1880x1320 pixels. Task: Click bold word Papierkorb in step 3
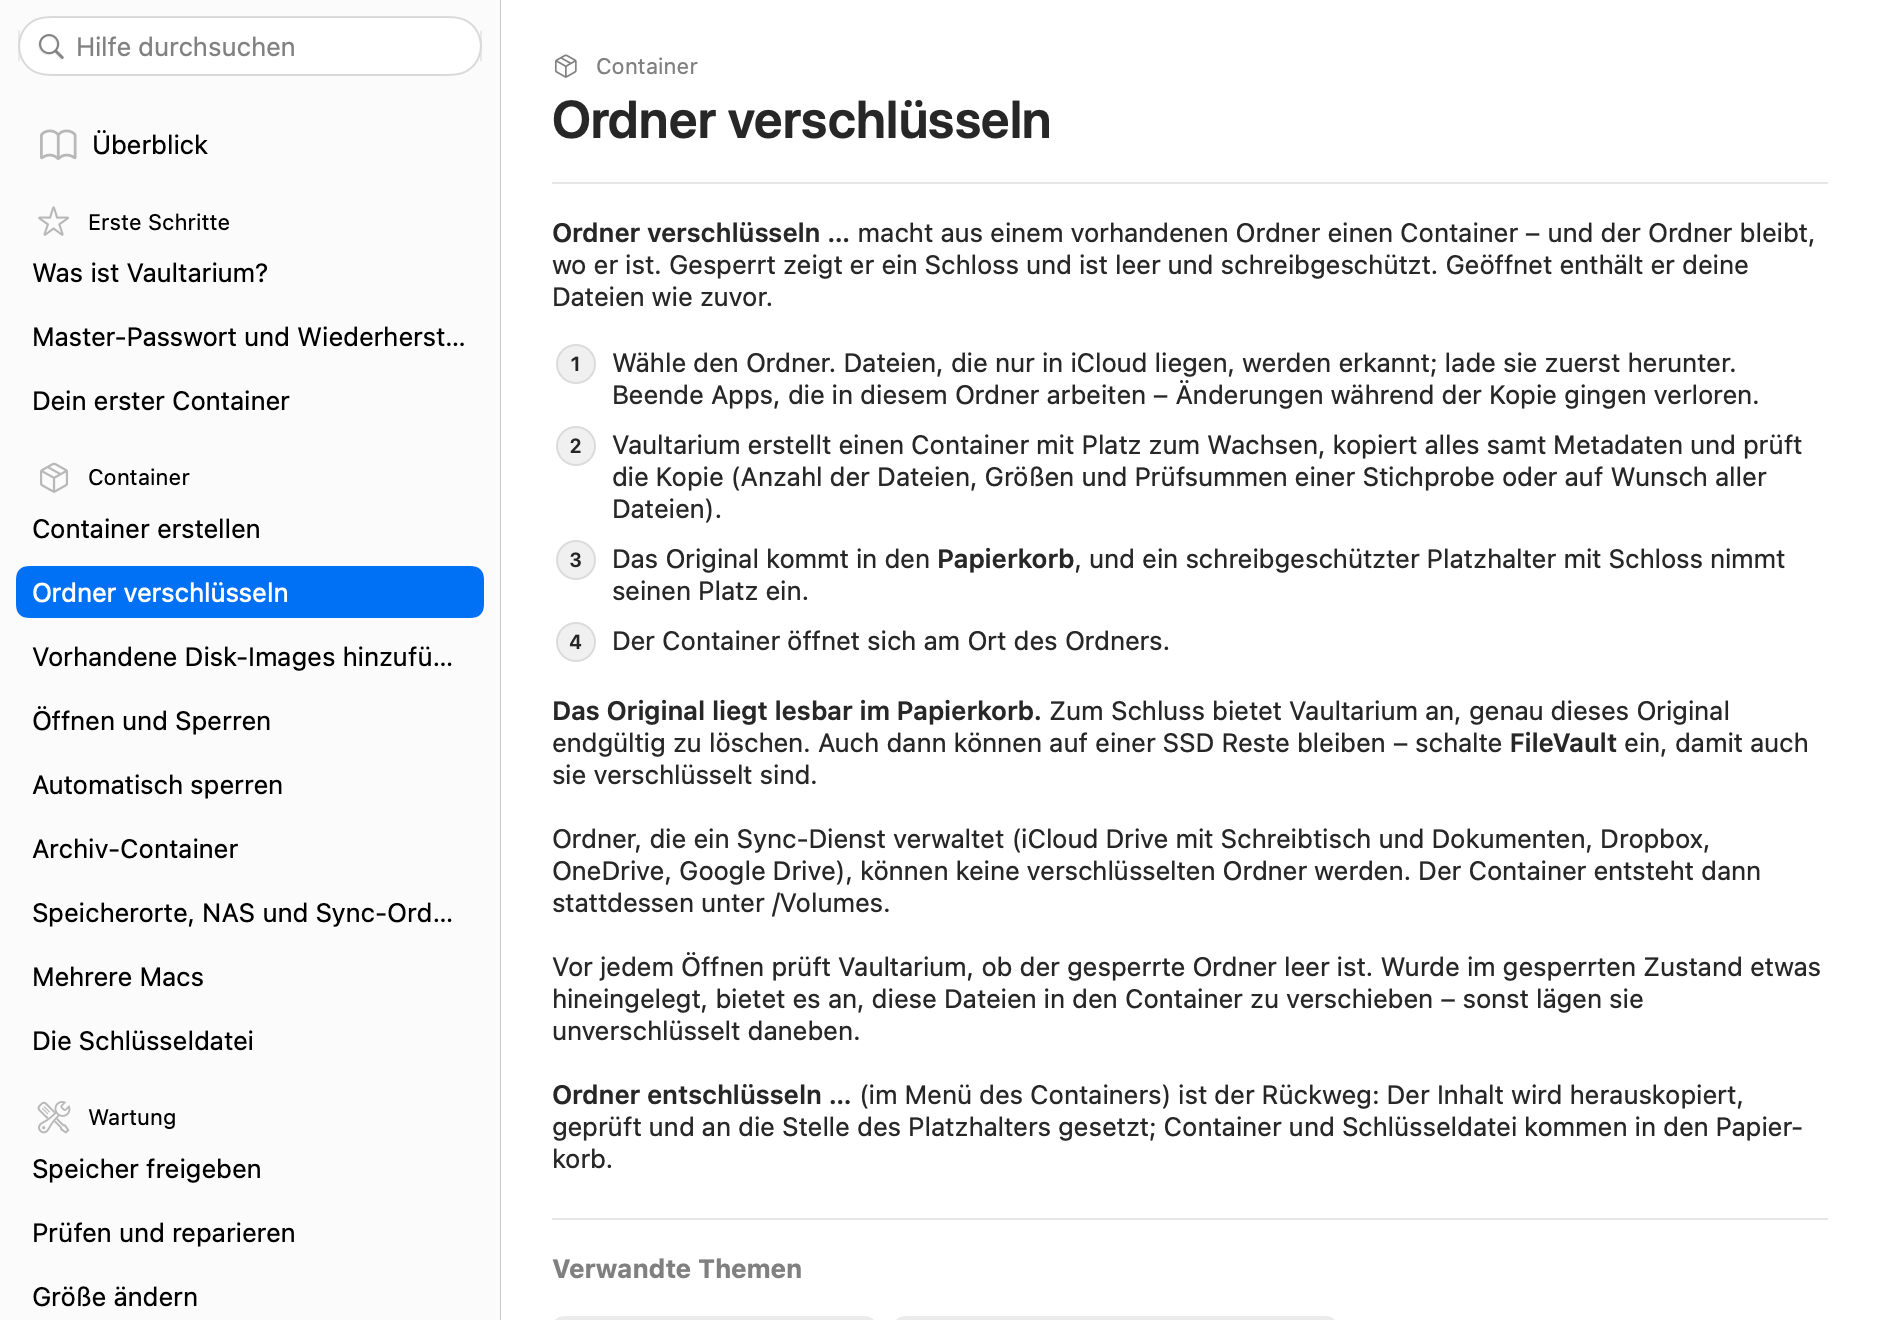point(1005,559)
